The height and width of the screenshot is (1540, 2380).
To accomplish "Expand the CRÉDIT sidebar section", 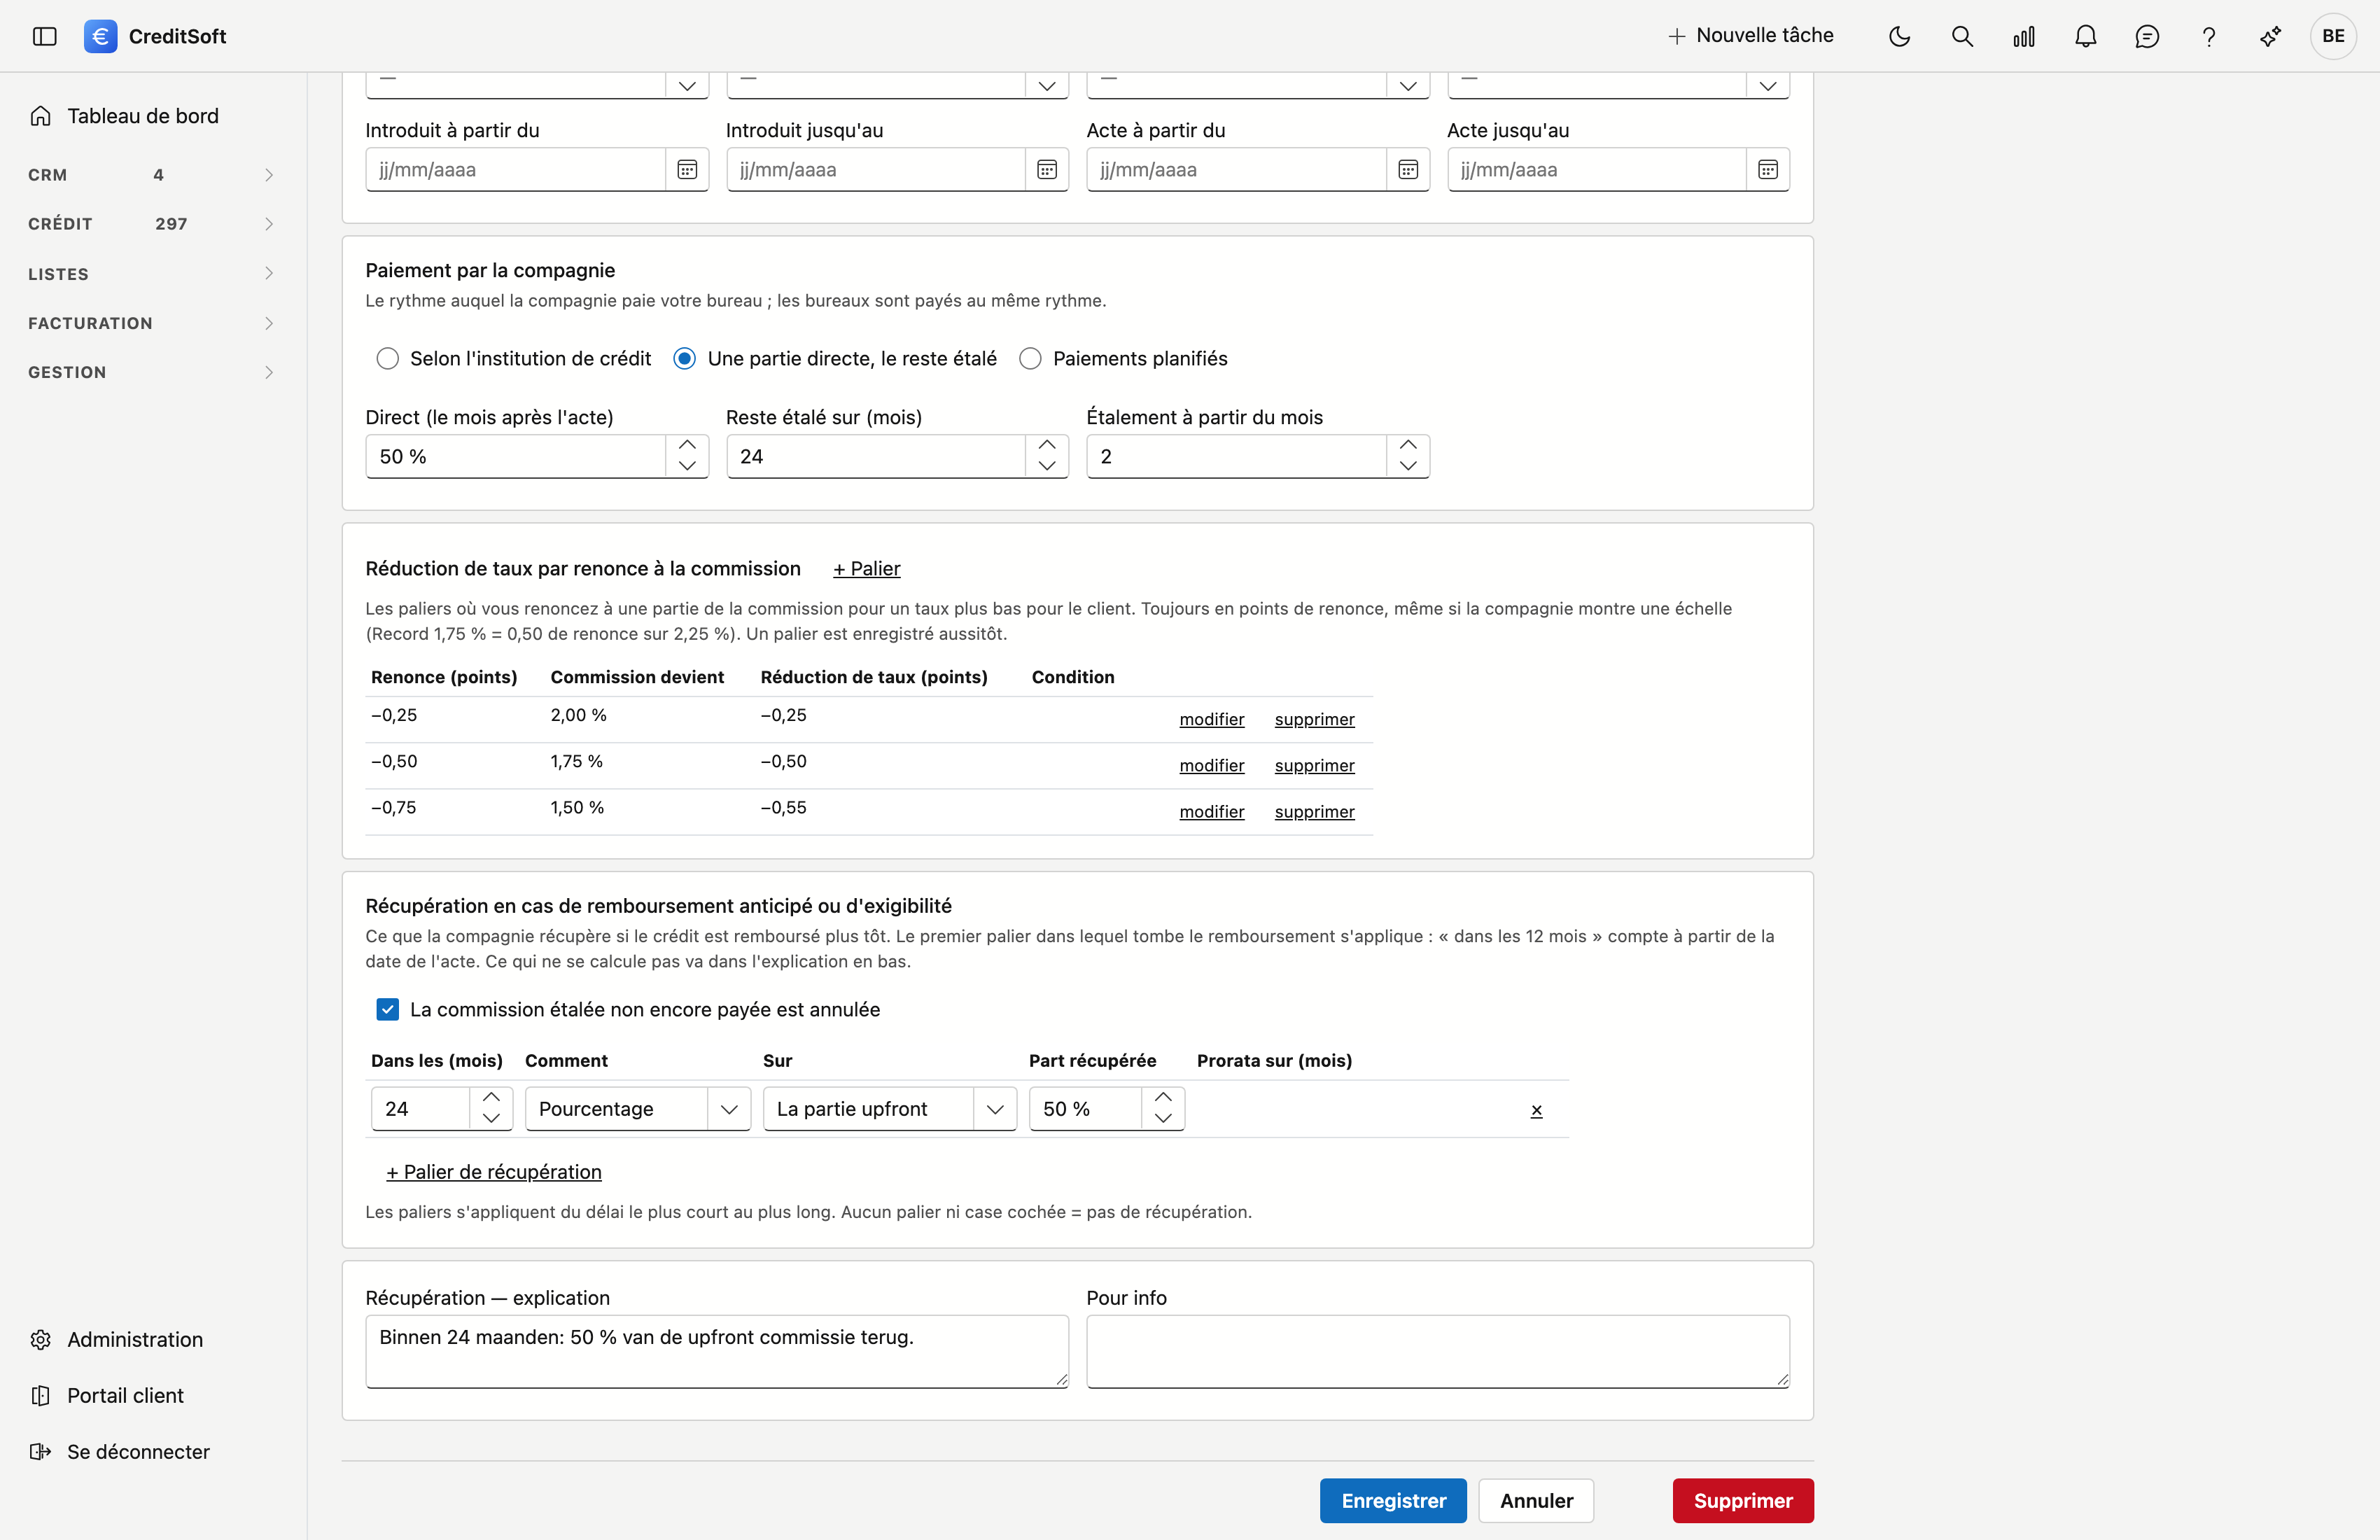I will (x=150, y=224).
